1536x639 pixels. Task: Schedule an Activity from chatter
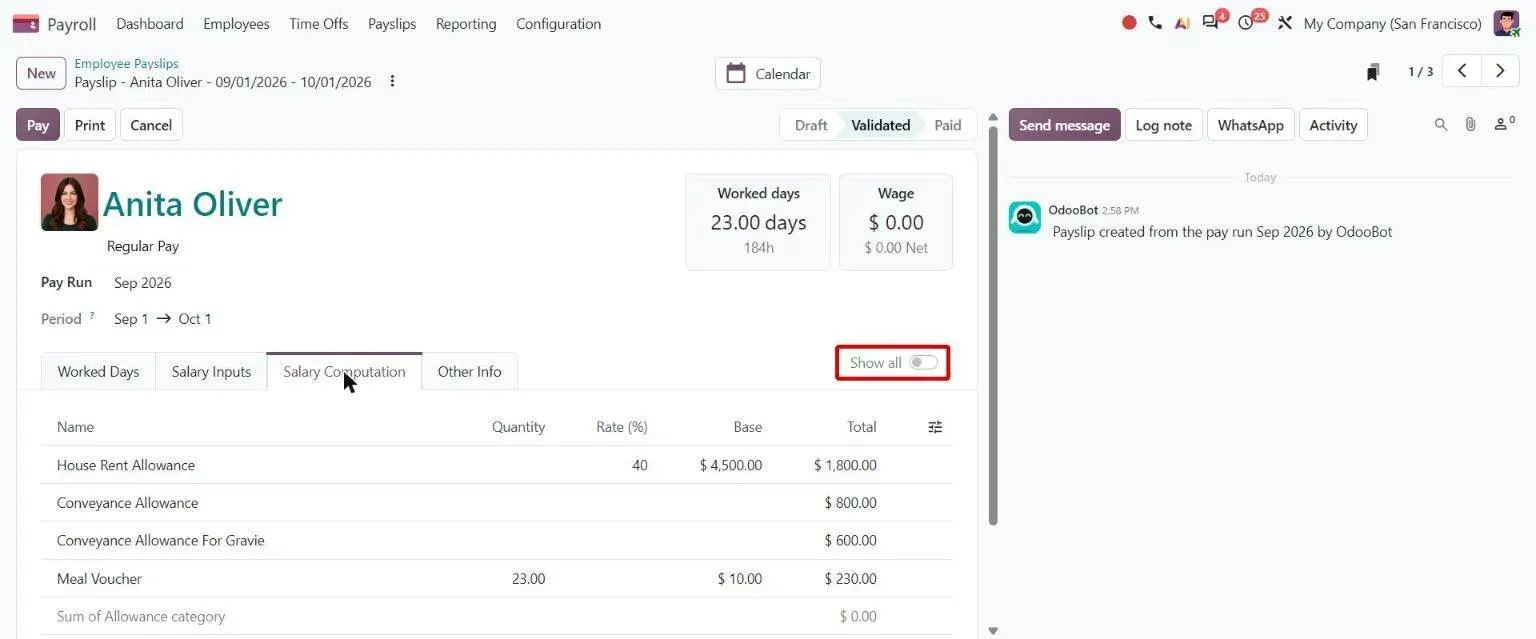click(x=1333, y=125)
